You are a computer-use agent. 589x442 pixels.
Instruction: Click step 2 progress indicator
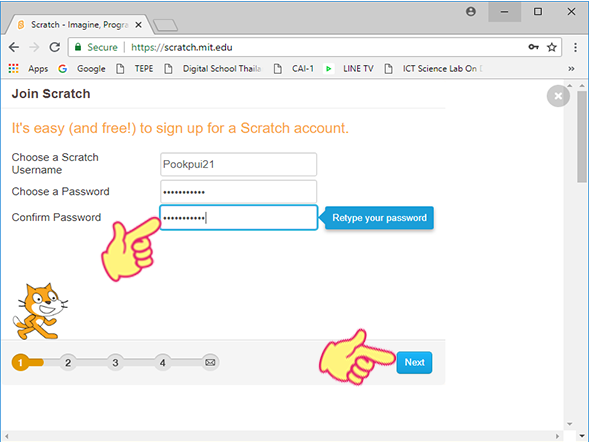point(68,362)
